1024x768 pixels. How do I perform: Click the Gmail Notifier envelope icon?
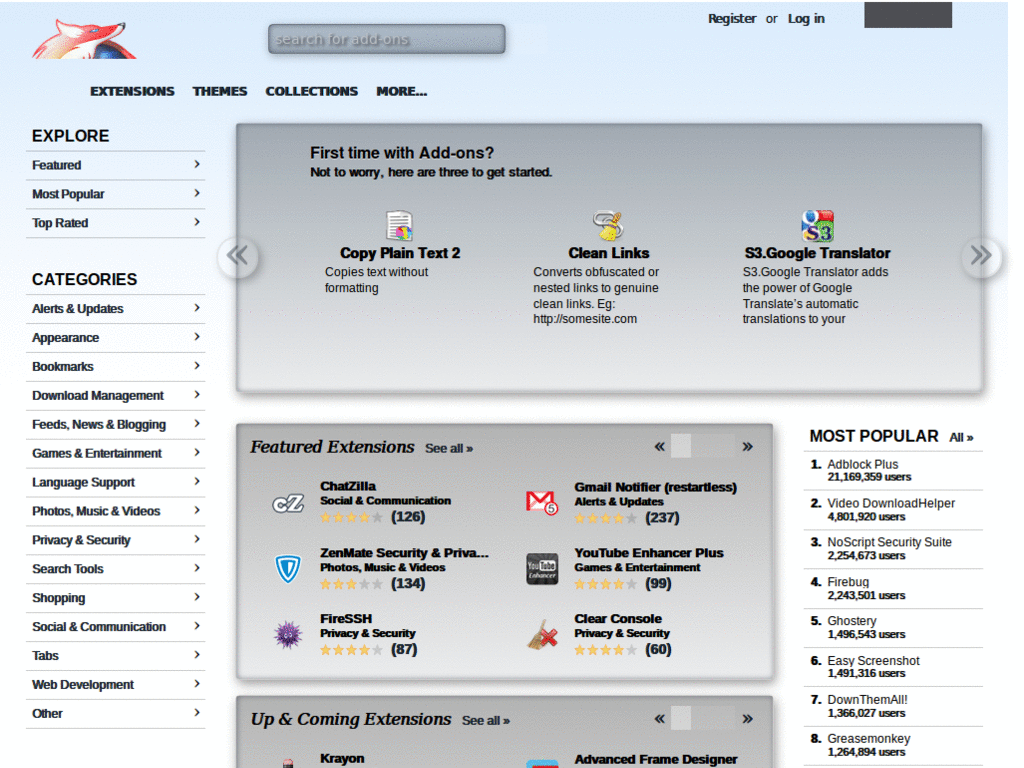pyautogui.click(x=542, y=502)
